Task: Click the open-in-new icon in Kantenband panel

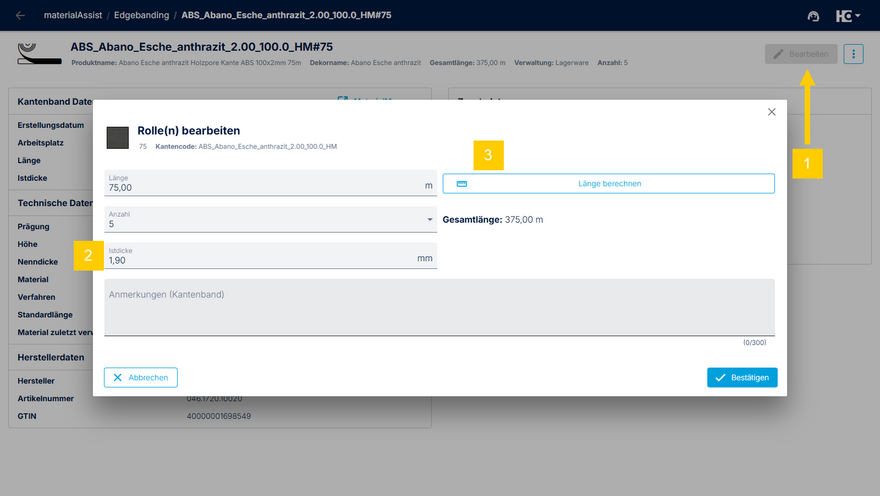Action: pyautogui.click(x=343, y=100)
